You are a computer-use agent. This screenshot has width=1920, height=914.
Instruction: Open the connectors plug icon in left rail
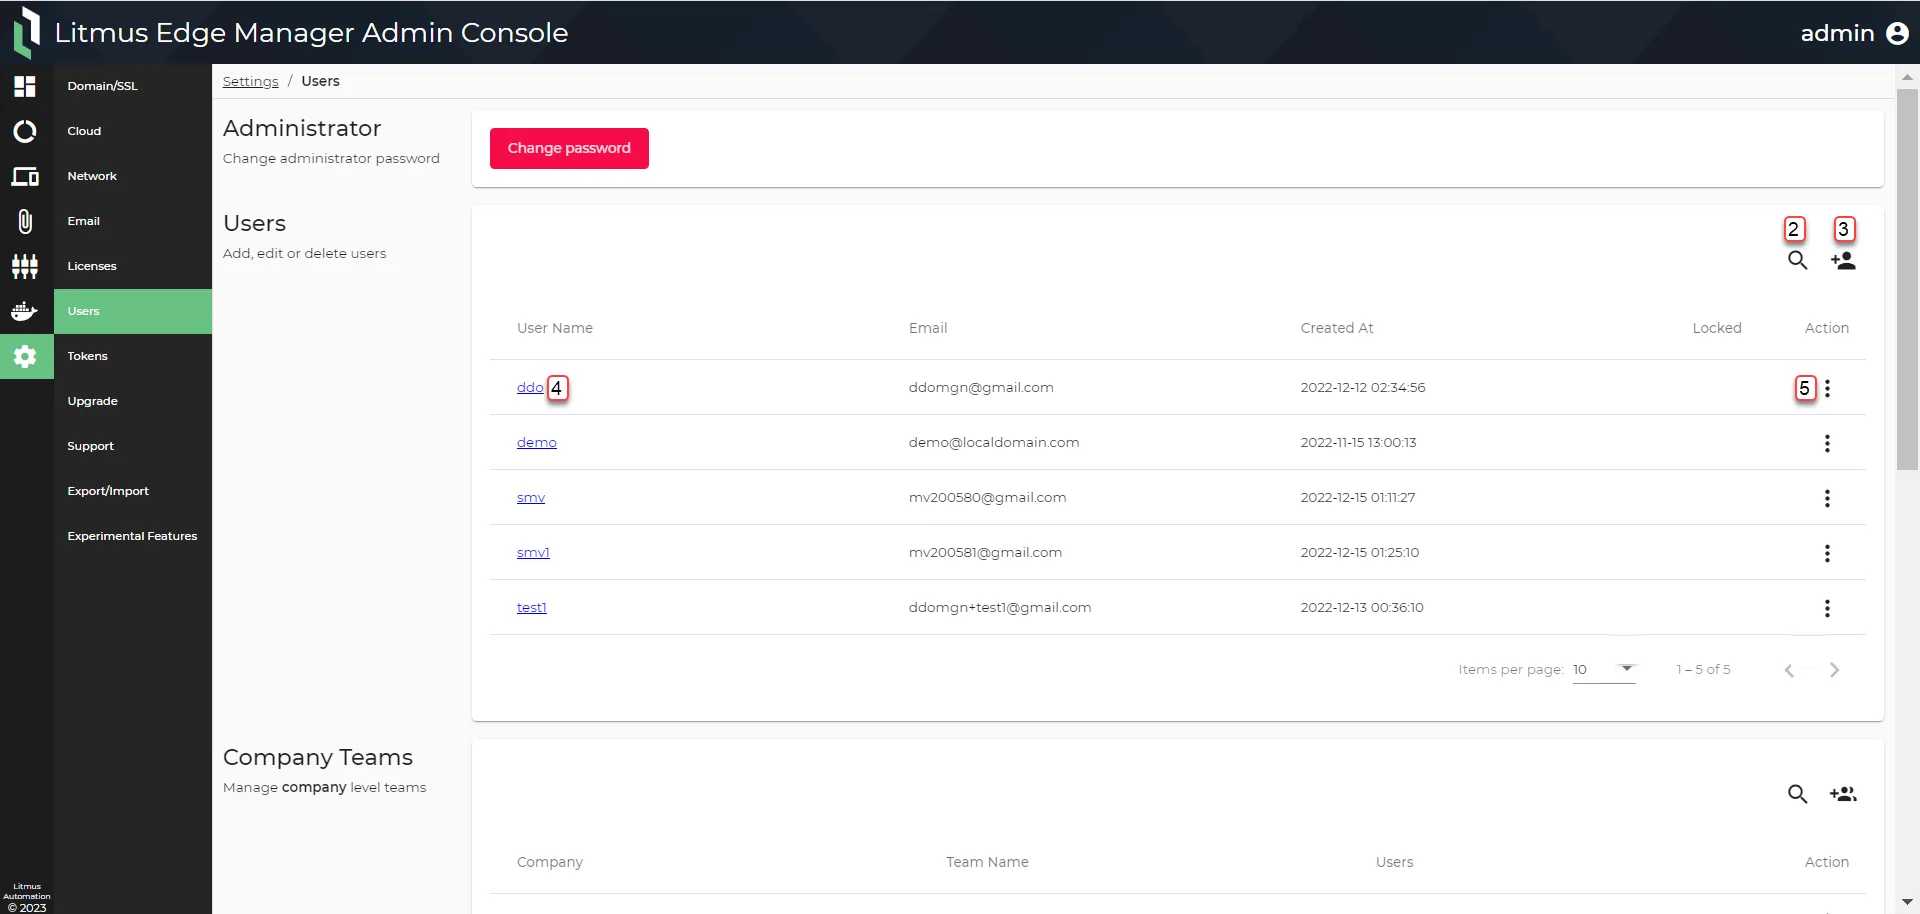[25, 266]
